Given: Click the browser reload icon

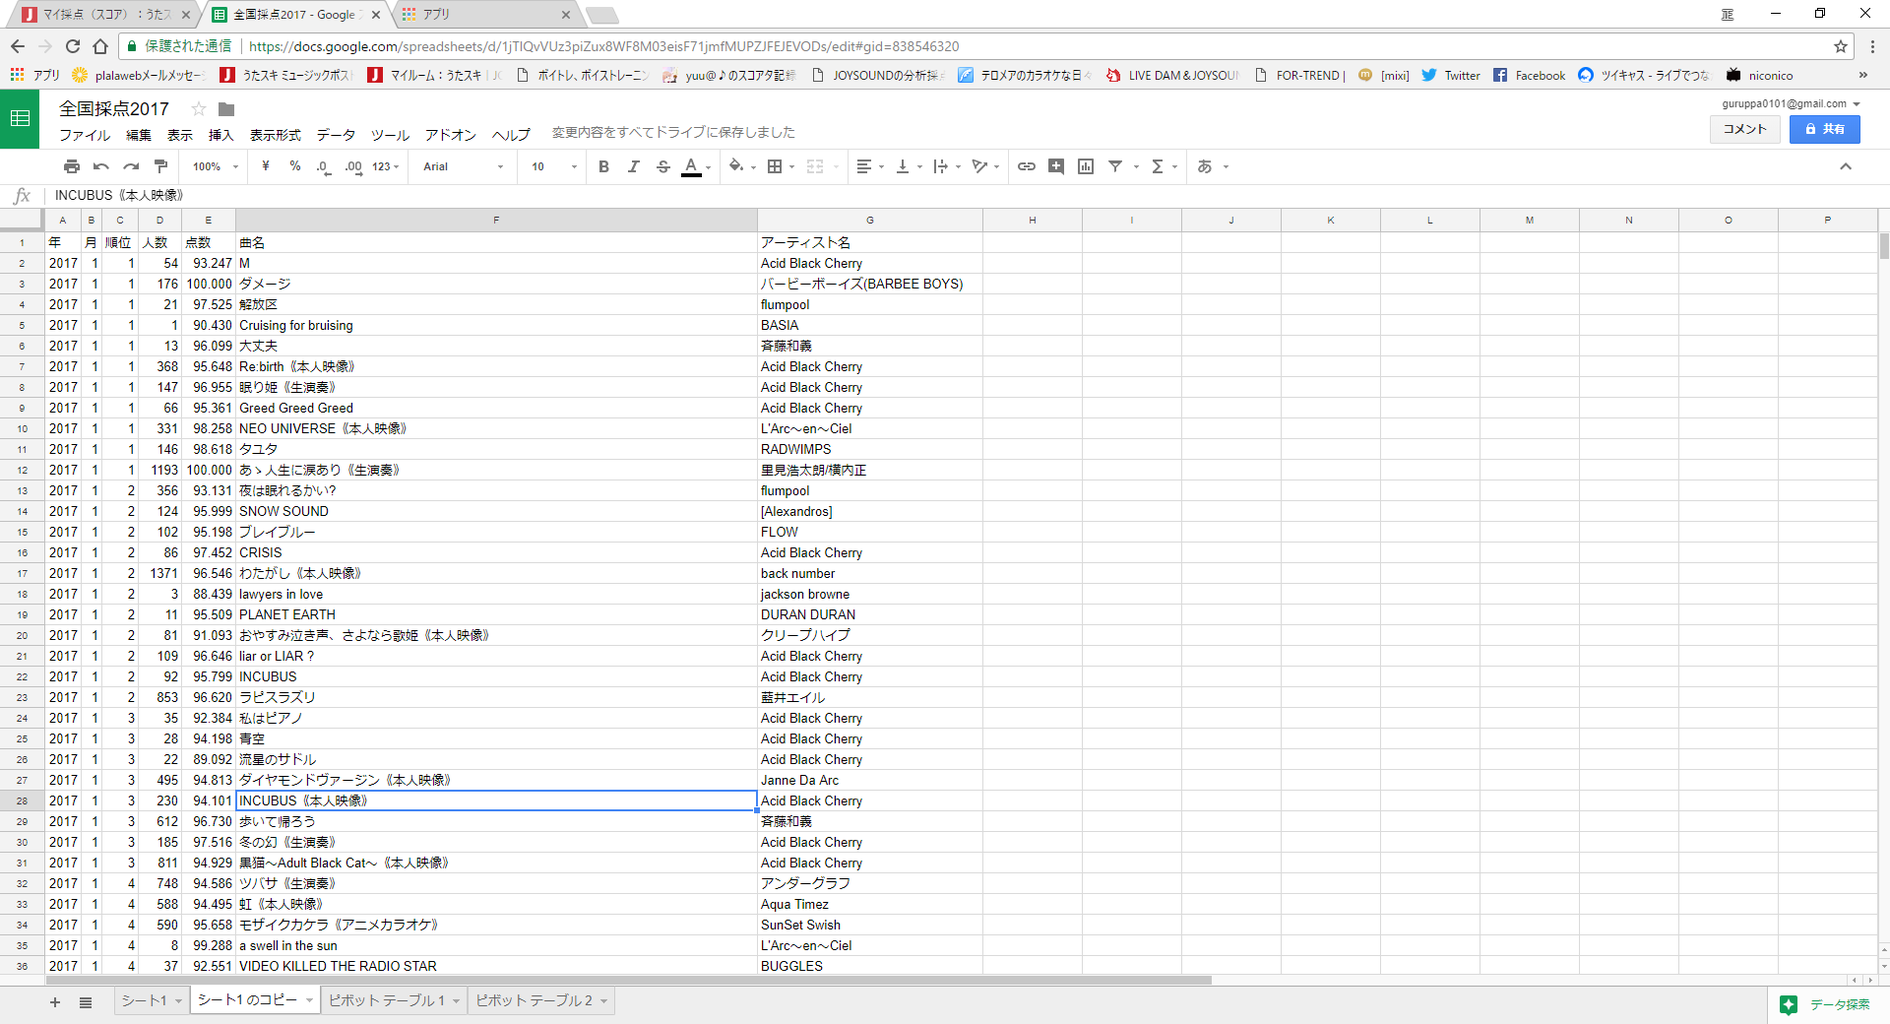Looking at the screenshot, I should [72, 46].
